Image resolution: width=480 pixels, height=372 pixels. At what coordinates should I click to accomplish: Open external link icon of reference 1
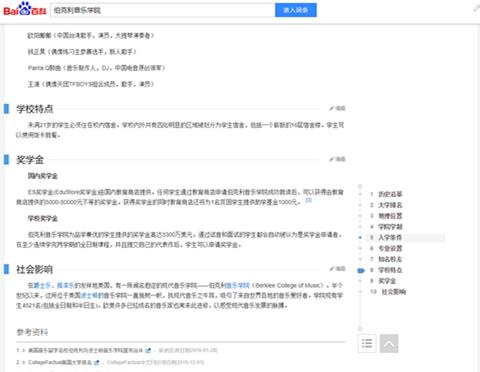click(148, 350)
